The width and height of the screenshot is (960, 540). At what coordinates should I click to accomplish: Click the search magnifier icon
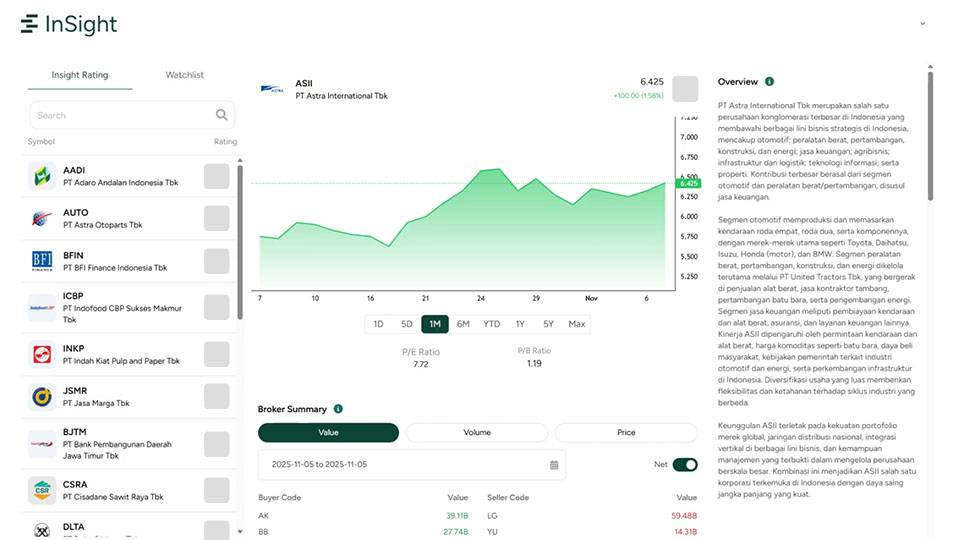point(221,115)
